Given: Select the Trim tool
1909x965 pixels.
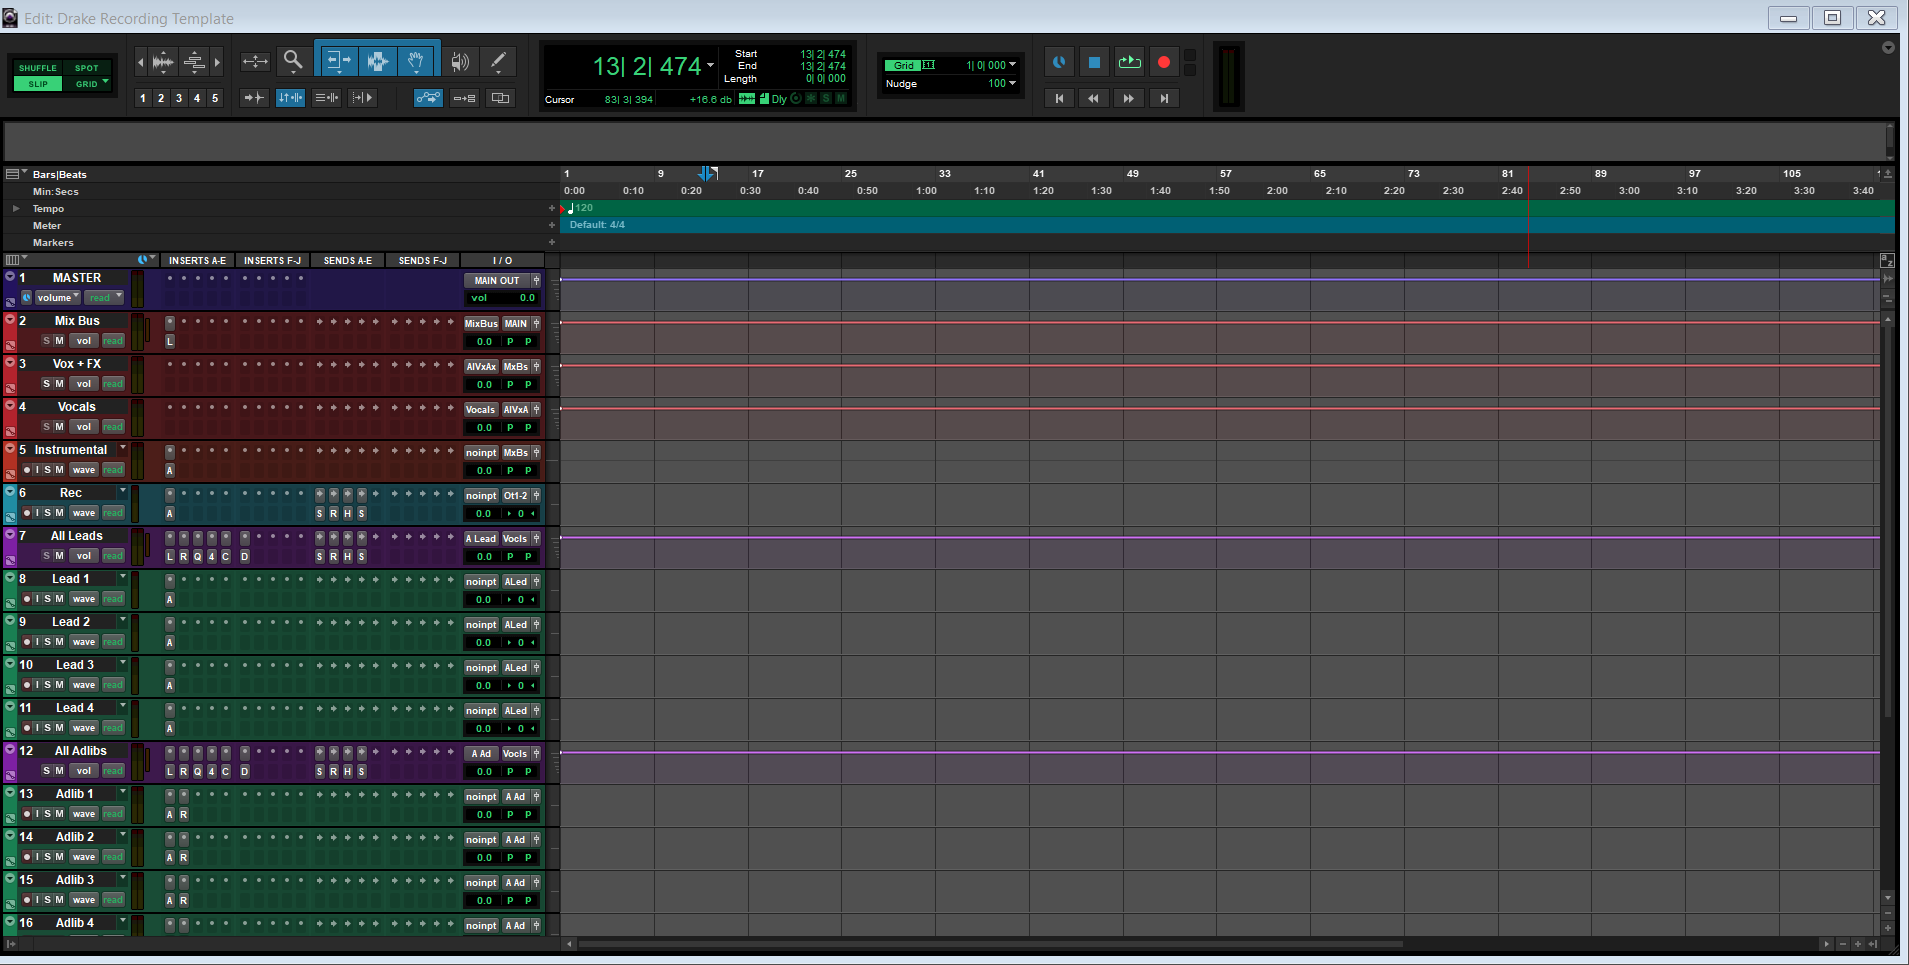Looking at the screenshot, I should pyautogui.click(x=338, y=61).
